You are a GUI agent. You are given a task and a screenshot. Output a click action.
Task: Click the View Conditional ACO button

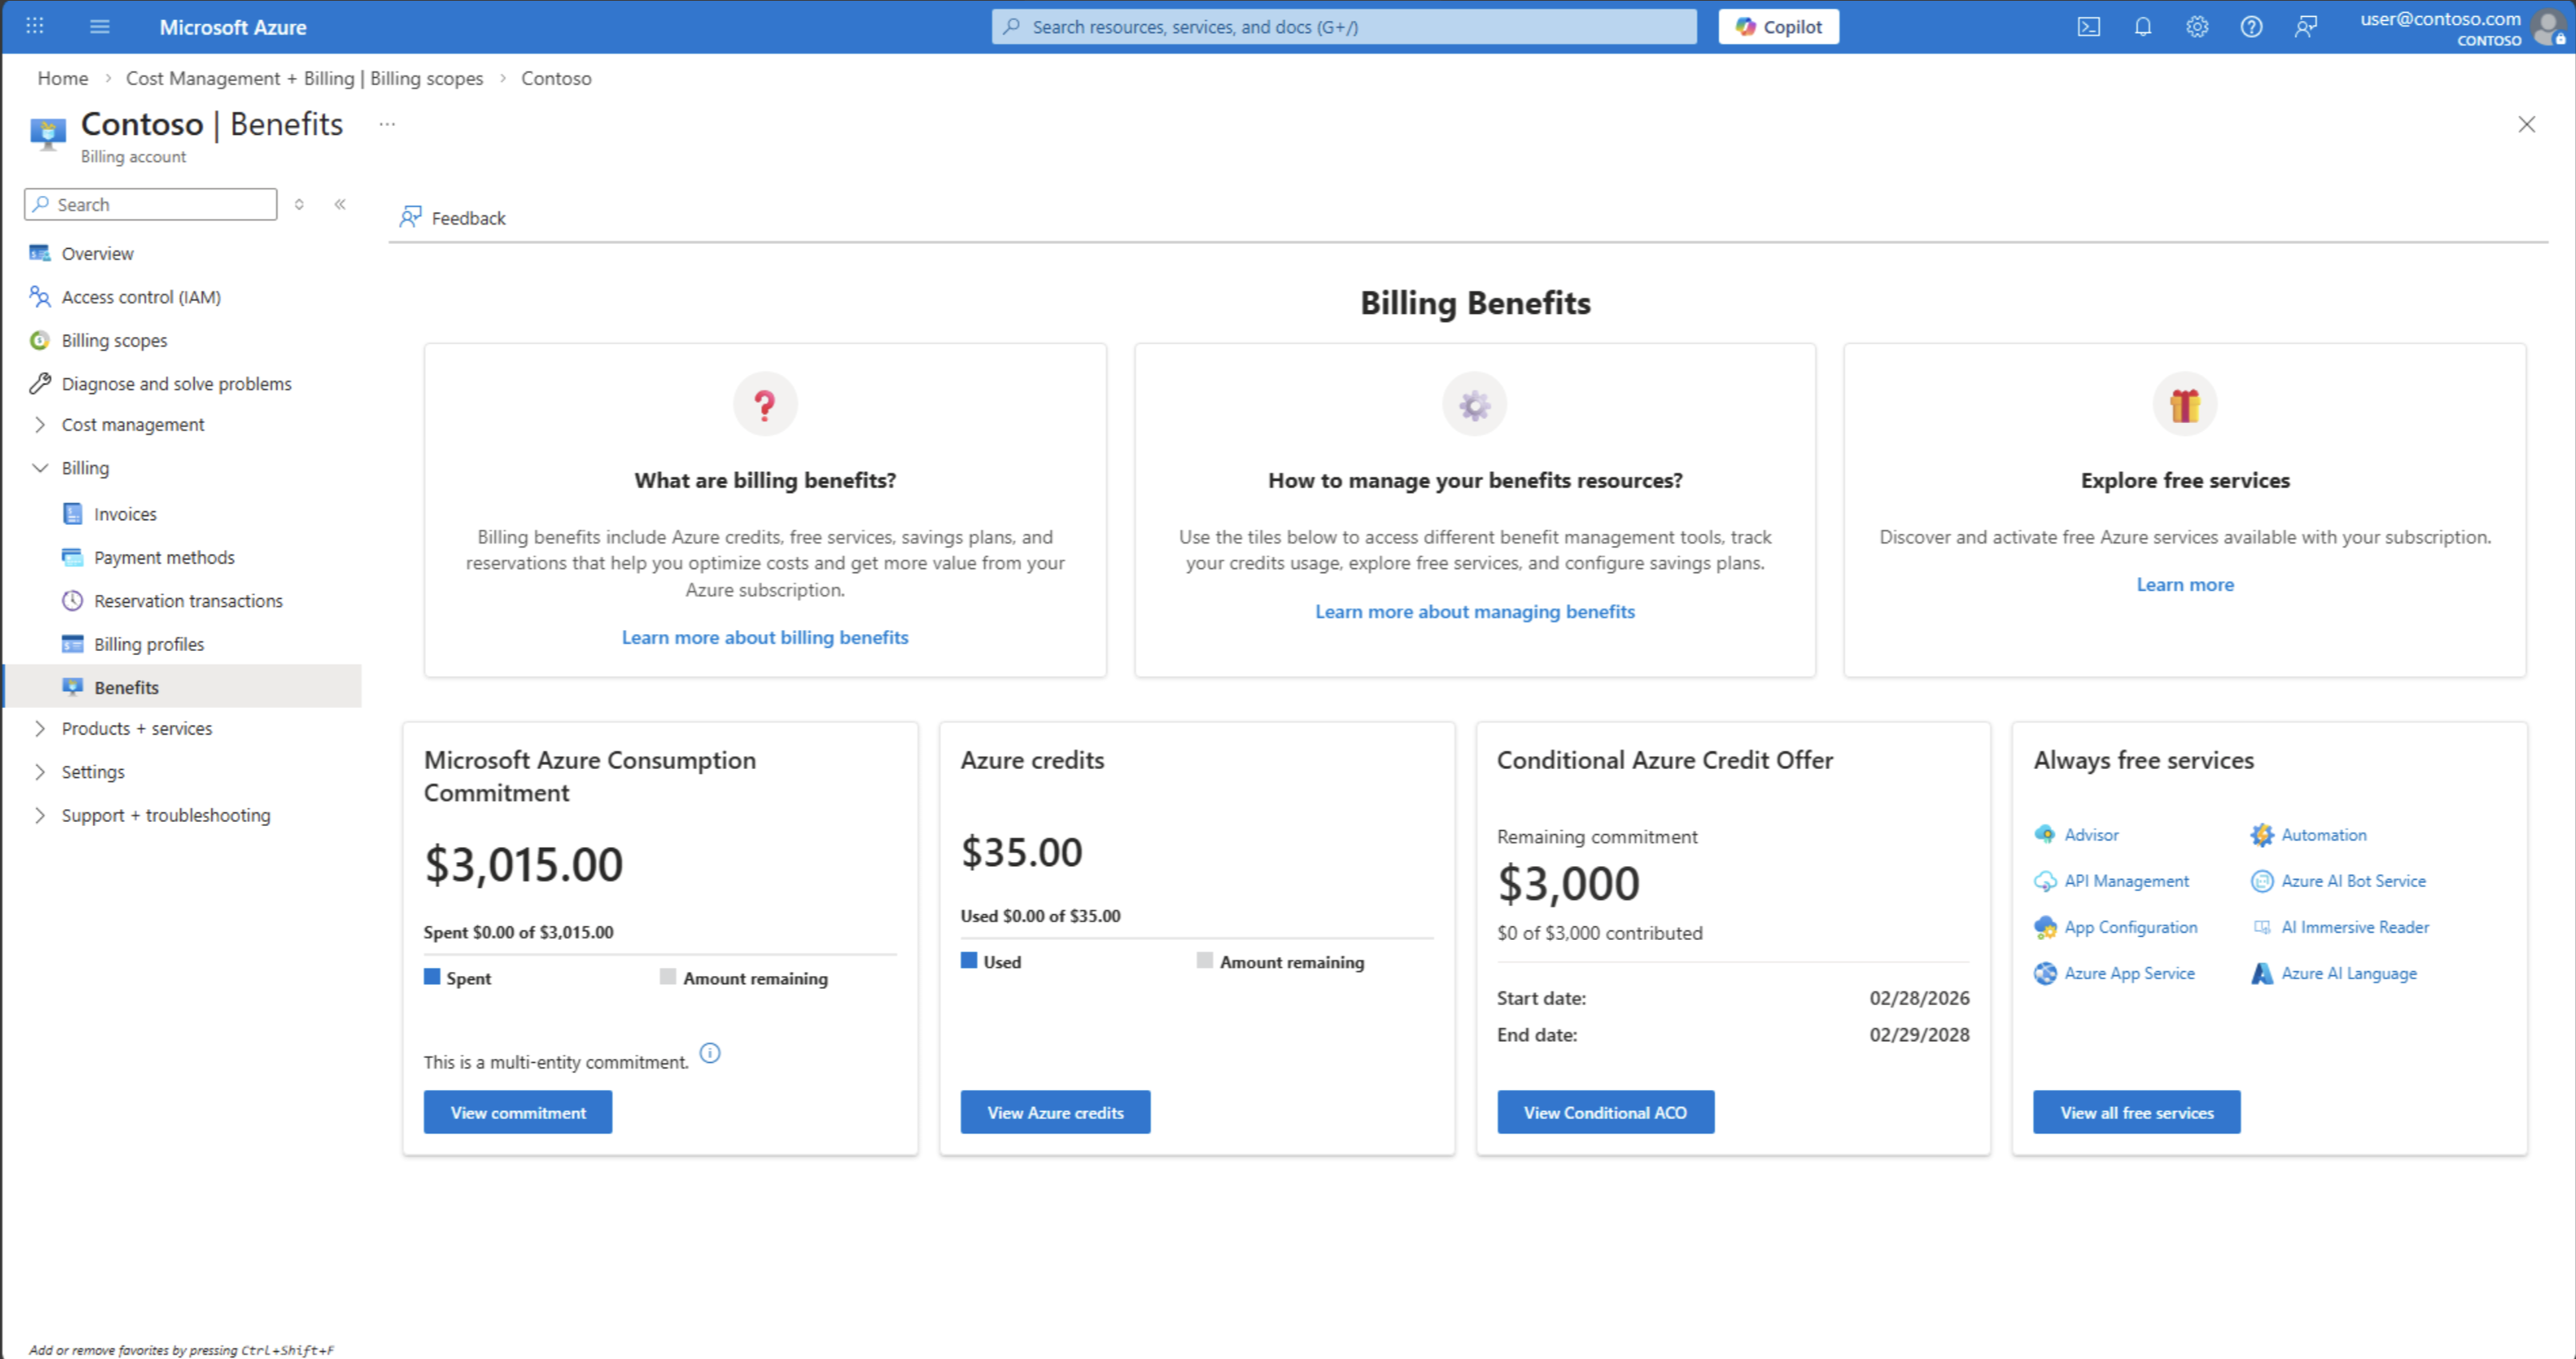[x=1604, y=1111]
